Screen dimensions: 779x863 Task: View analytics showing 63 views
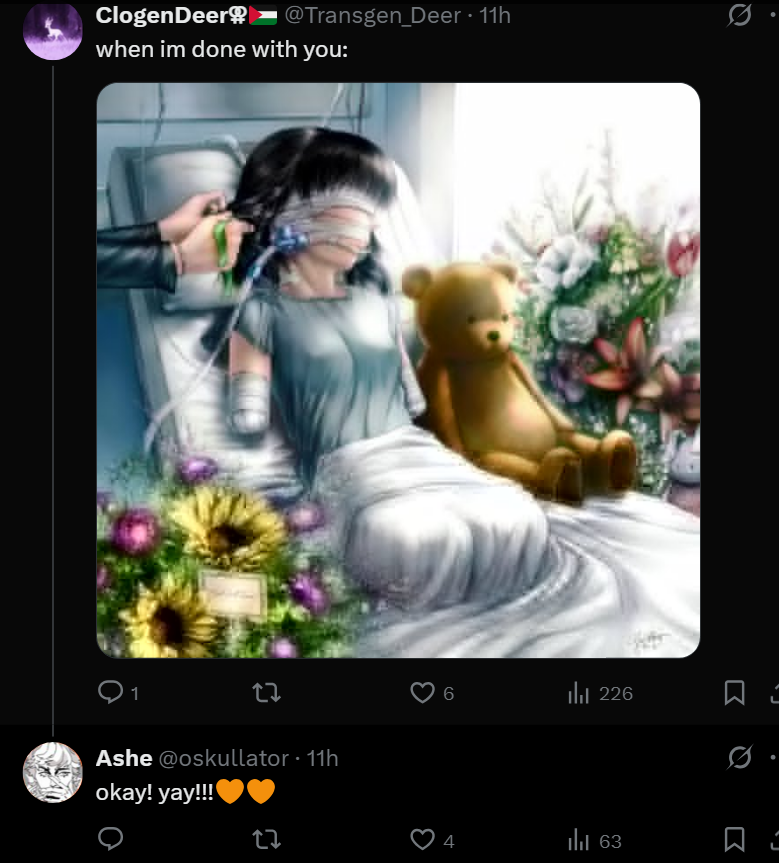click(x=595, y=840)
